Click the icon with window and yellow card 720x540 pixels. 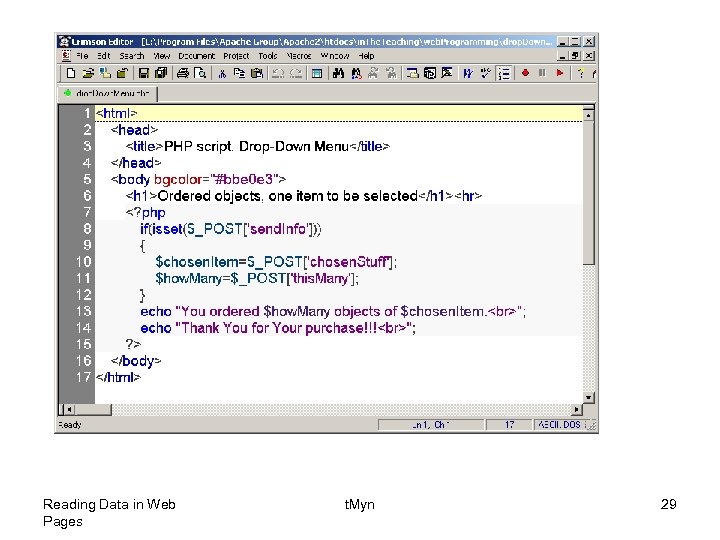point(412,73)
